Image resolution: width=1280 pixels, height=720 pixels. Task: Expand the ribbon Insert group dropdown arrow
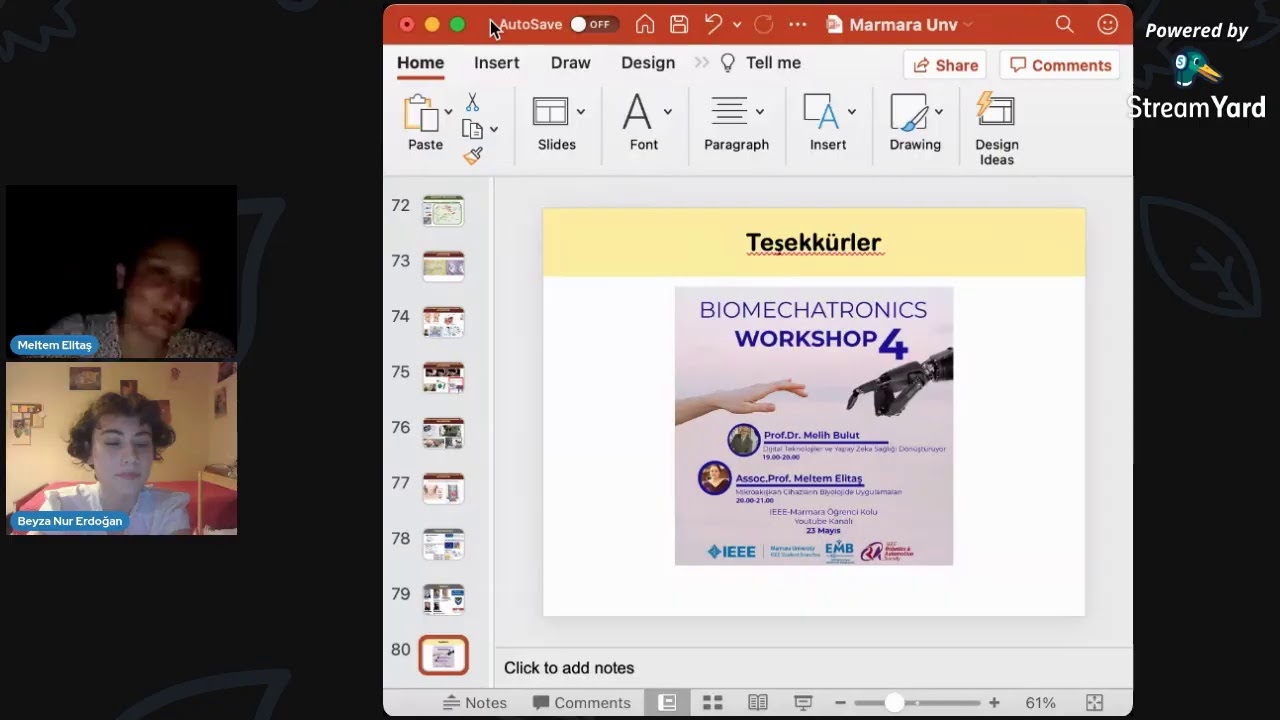(852, 112)
